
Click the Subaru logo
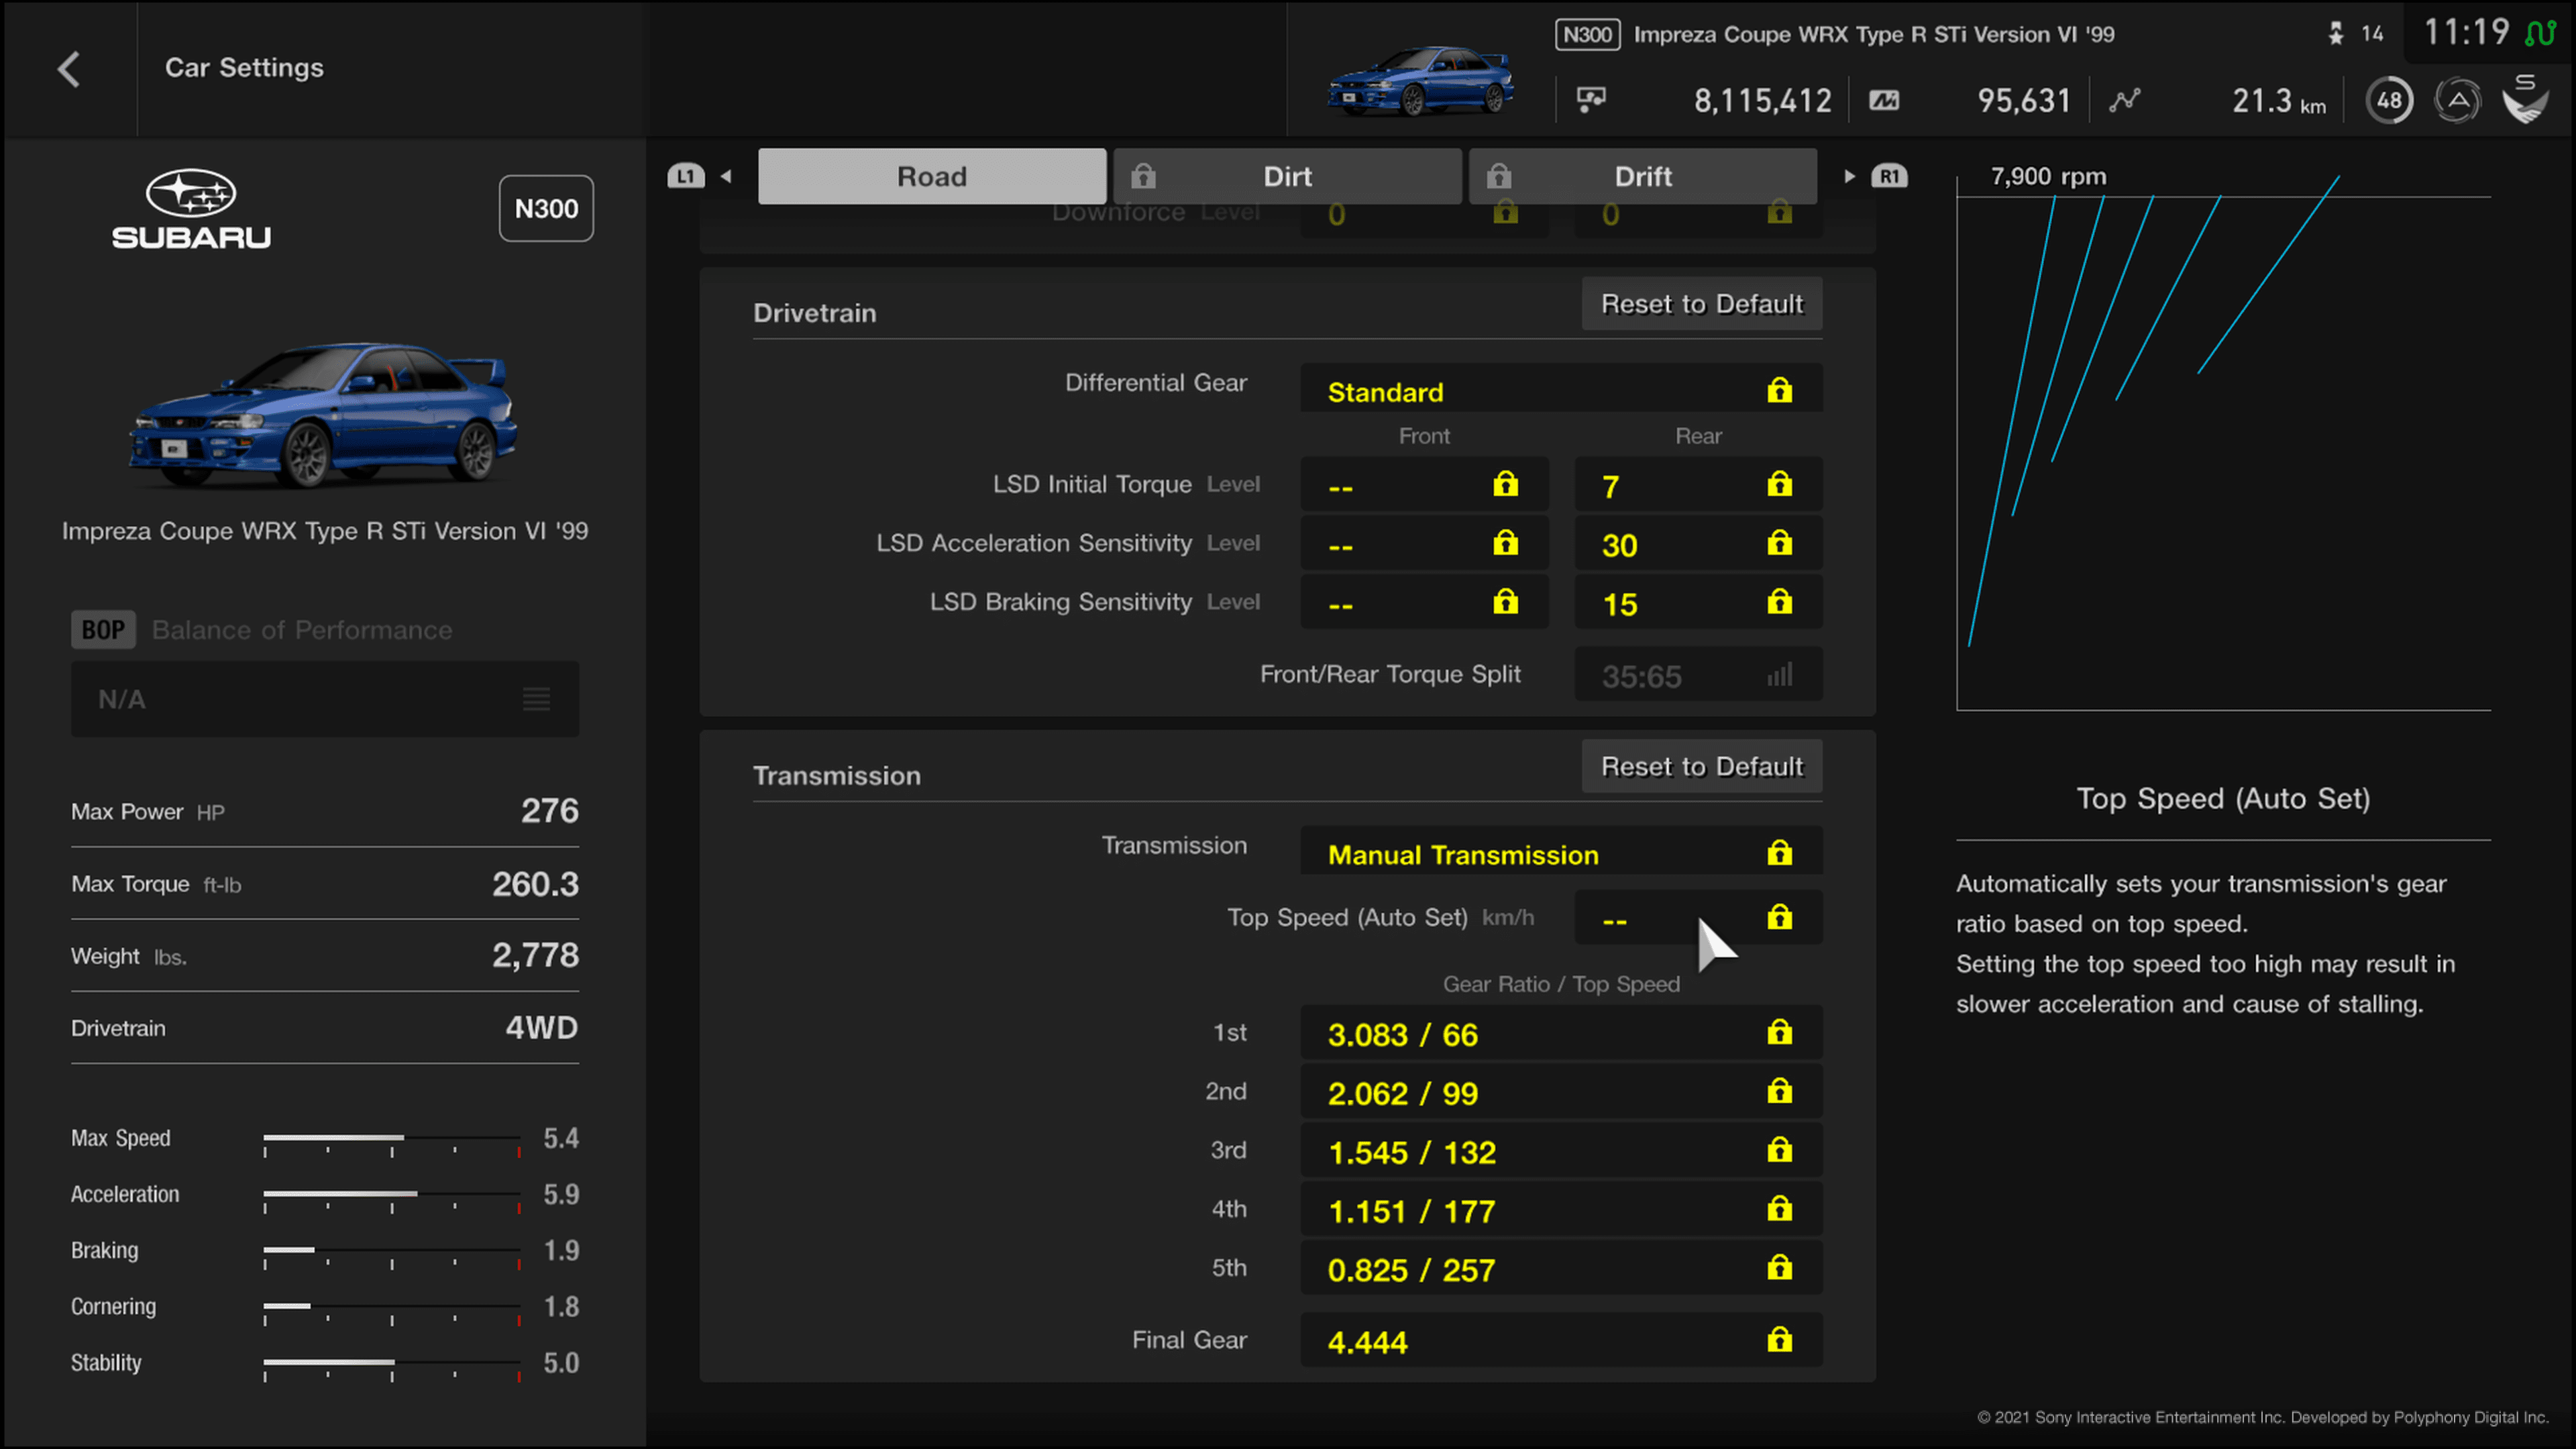(191, 209)
